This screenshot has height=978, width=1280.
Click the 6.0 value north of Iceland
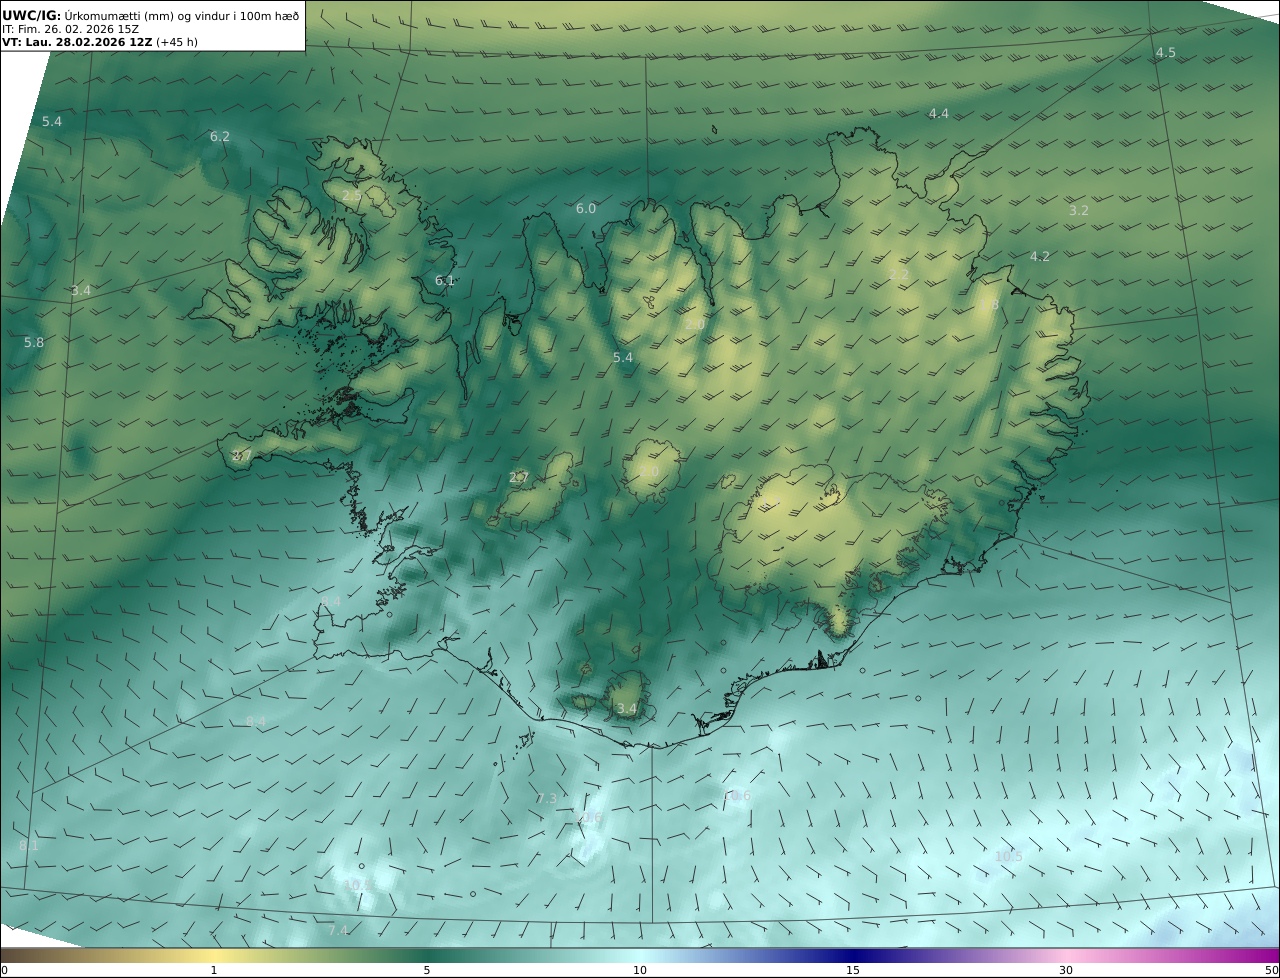point(586,208)
